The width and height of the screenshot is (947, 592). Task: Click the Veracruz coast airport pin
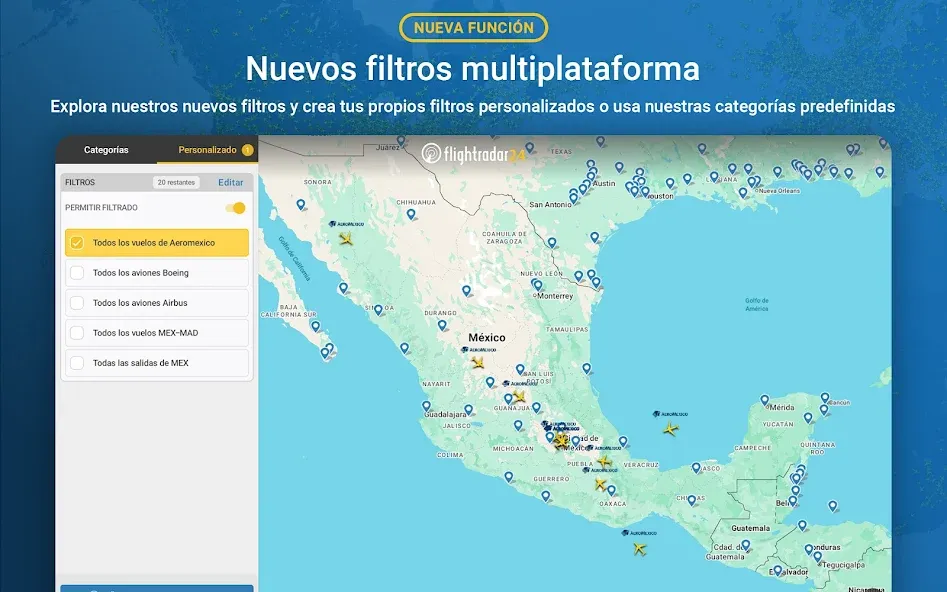[623, 442]
